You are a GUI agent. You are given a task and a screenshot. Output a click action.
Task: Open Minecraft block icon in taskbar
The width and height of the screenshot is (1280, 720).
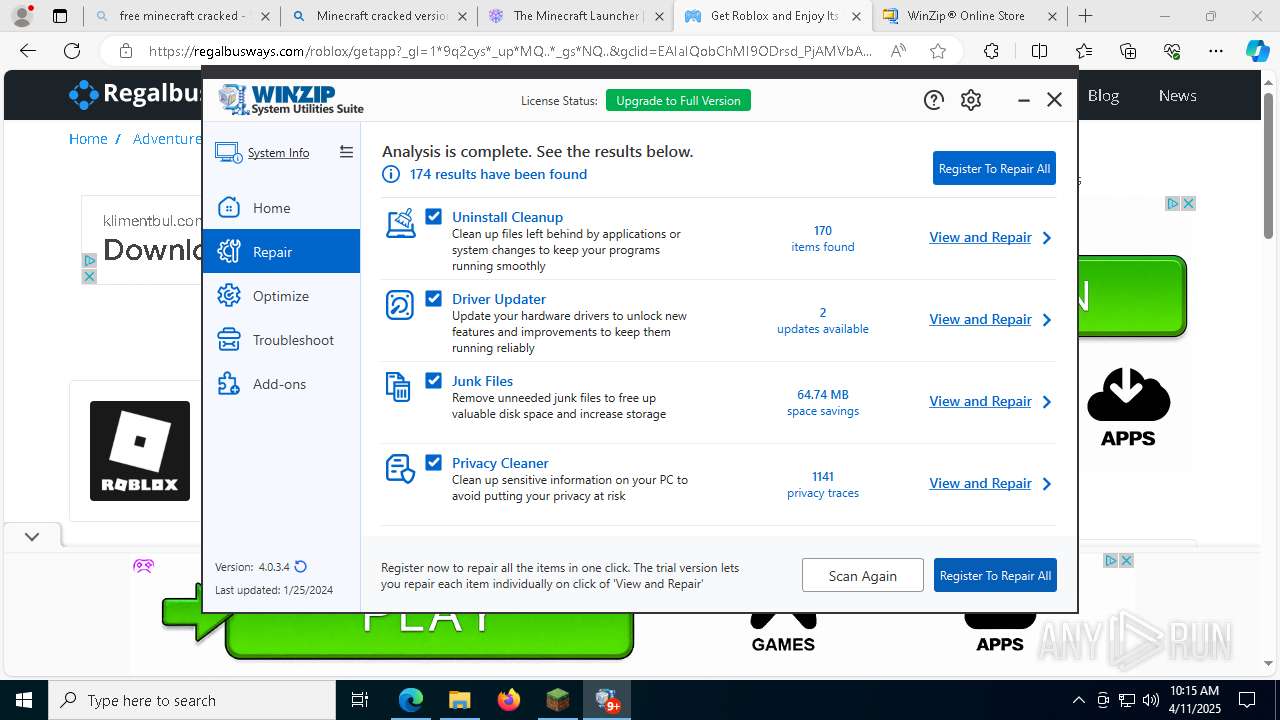558,700
